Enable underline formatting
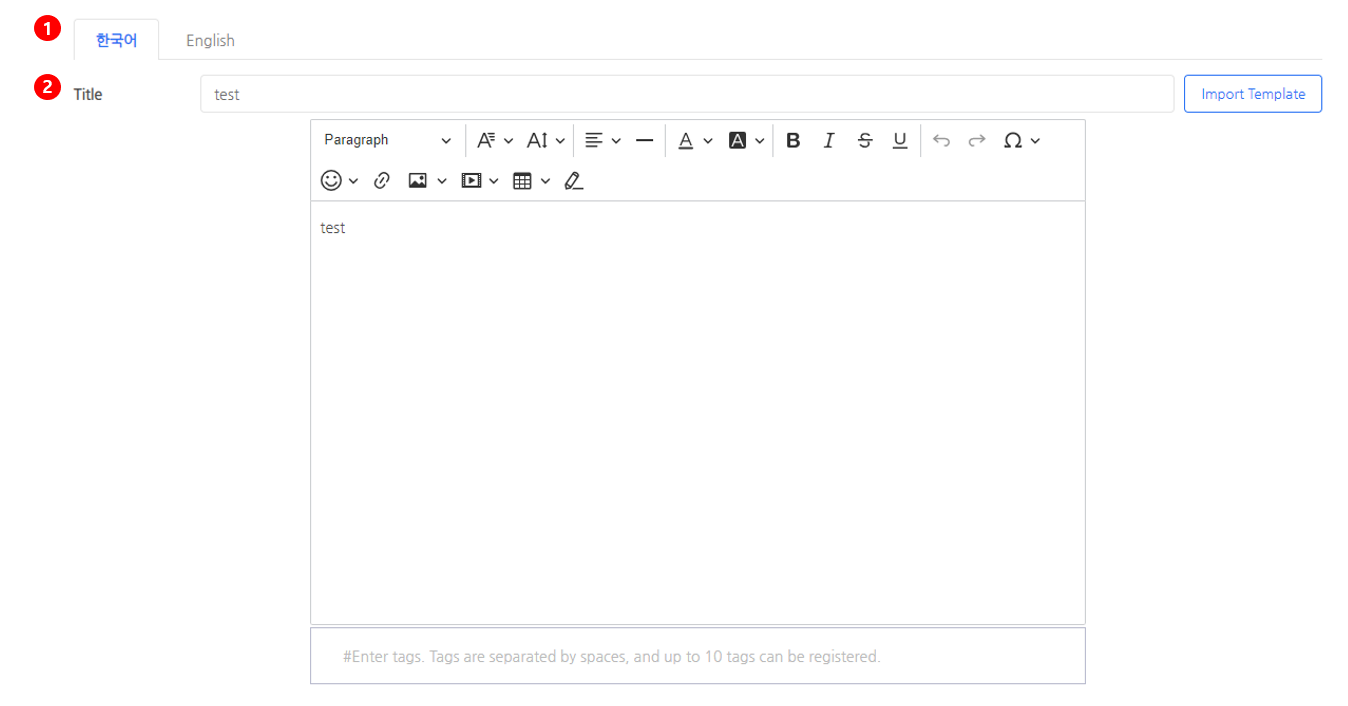 pyautogui.click(x=900, y=141)
